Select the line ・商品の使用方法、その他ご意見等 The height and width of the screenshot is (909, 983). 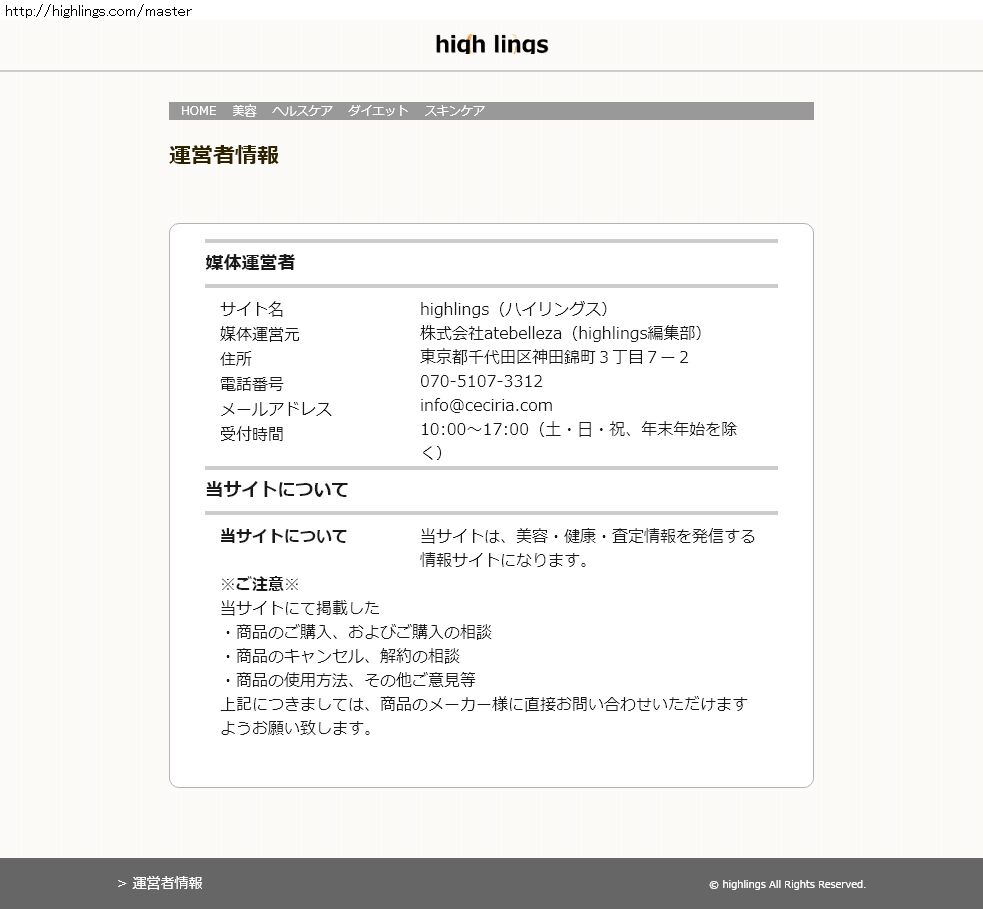coord(348,680)
